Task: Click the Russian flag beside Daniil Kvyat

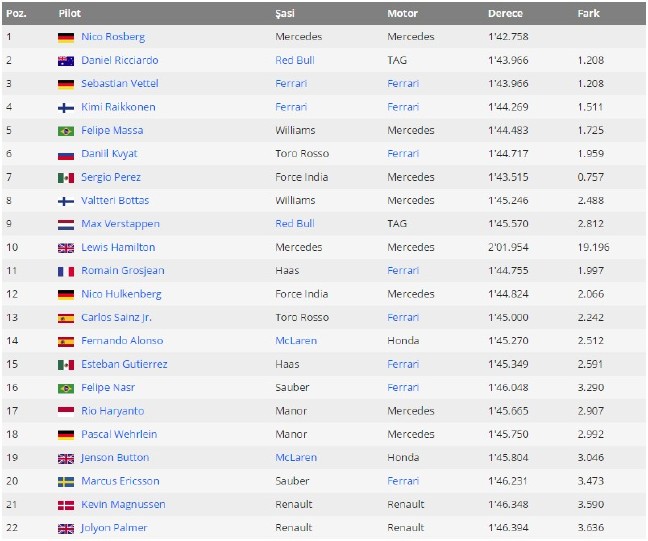Action: click(x=66, y=154)
